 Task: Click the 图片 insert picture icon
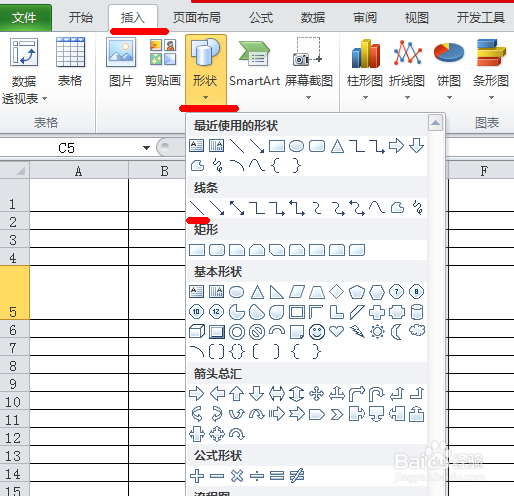tap(121, 53)
